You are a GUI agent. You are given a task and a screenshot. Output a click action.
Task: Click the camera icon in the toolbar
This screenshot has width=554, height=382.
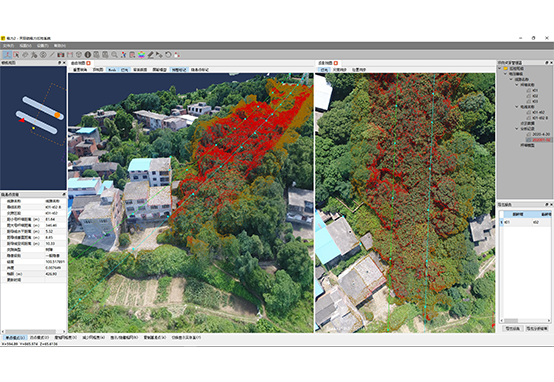(61, 55)
